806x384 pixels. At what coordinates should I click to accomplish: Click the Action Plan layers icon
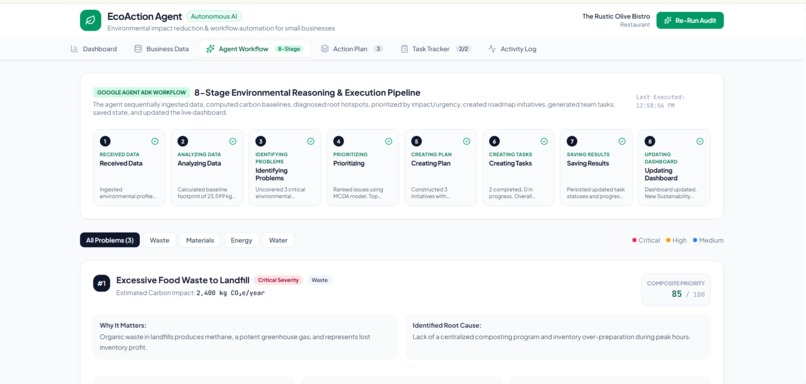pos(324,49)
